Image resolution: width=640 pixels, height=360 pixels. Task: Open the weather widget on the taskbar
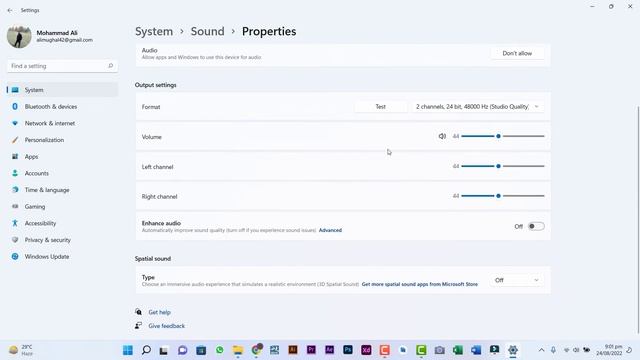20,350
